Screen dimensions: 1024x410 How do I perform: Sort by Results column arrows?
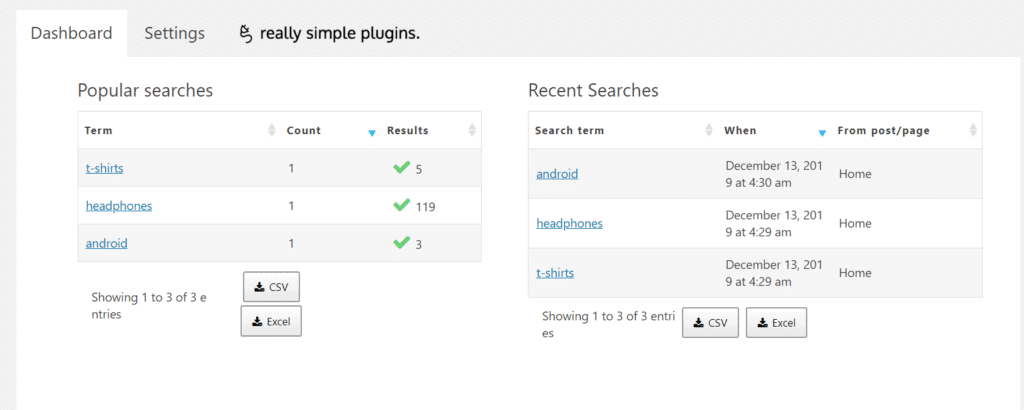pyautogui.click(x=472, y=131)
